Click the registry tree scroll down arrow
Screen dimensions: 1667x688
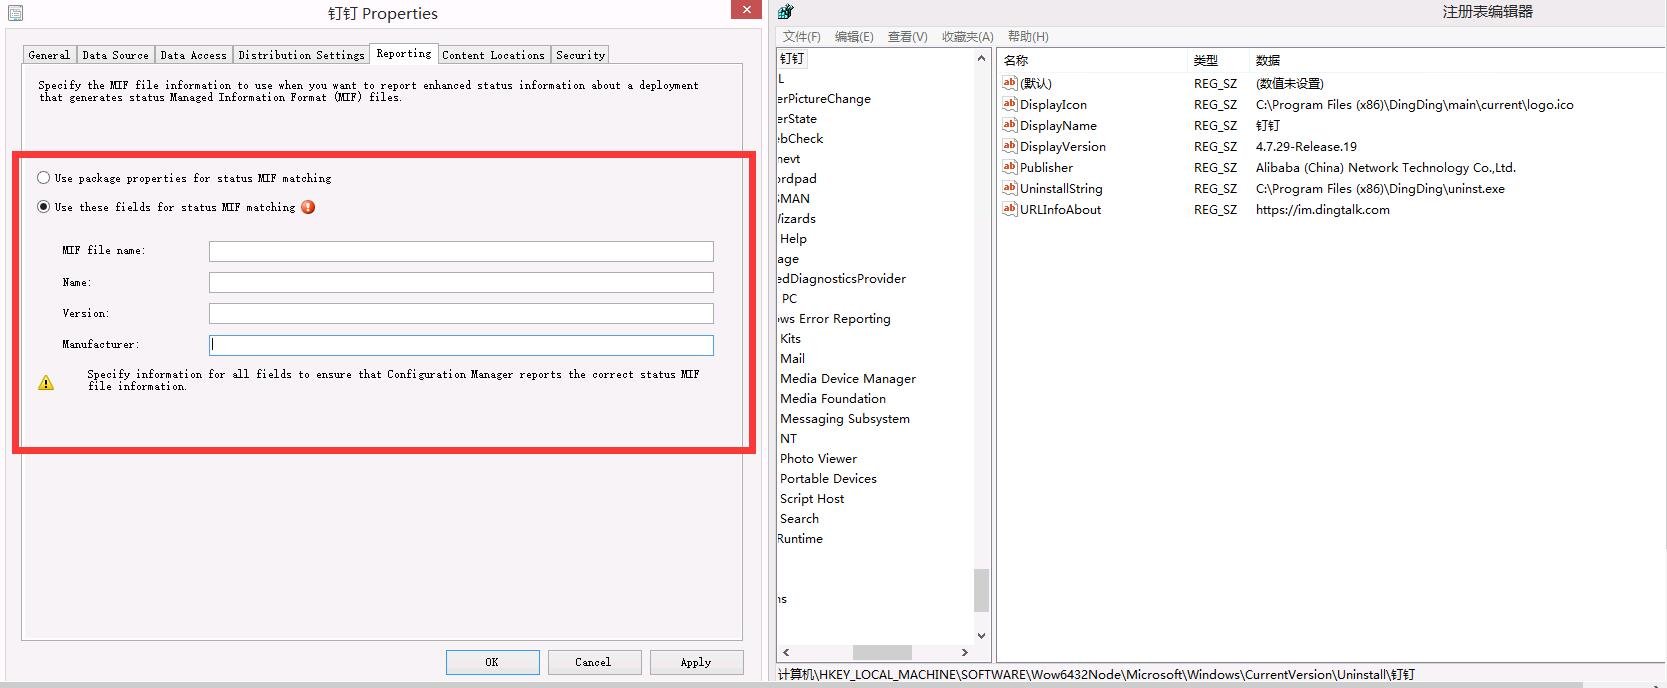pyautogui.click(x=981, y=635)
